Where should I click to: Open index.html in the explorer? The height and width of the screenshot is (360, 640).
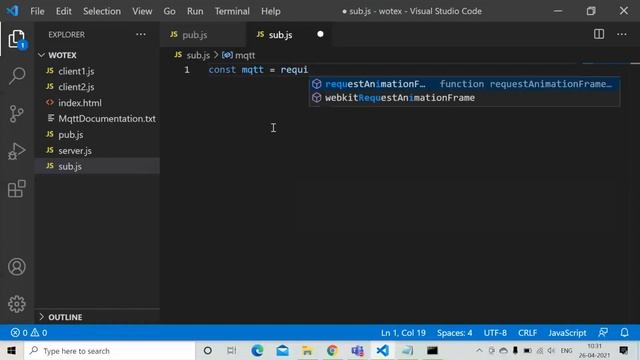tap(97, 103)
